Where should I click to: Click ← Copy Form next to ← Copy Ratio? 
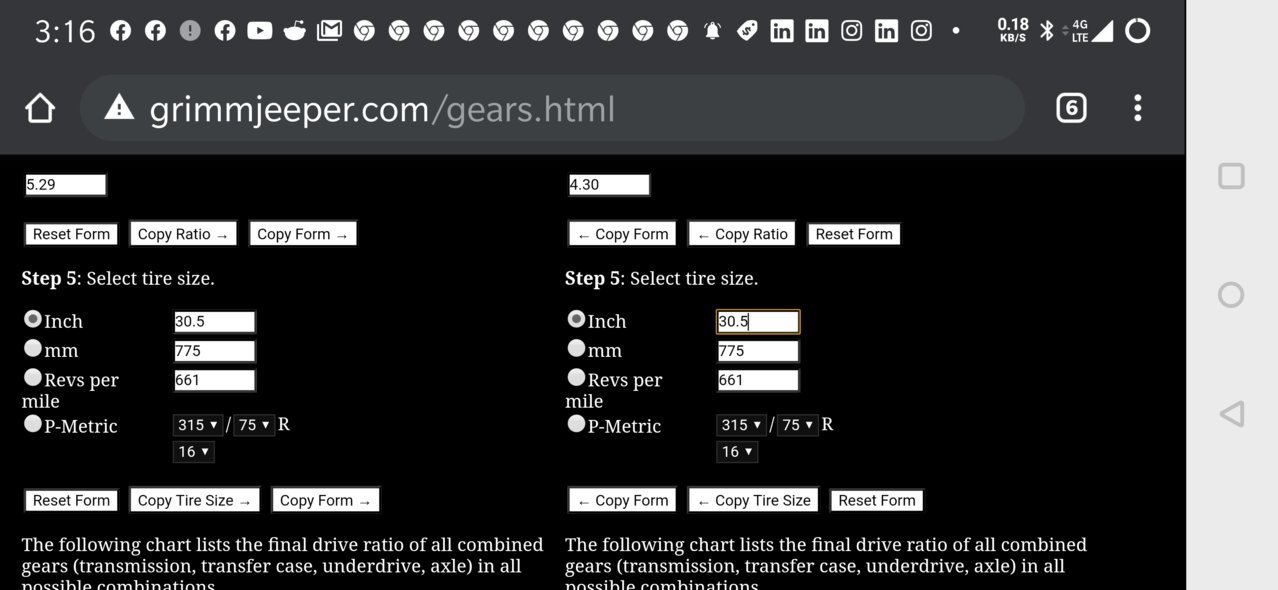tap(622, 234)
